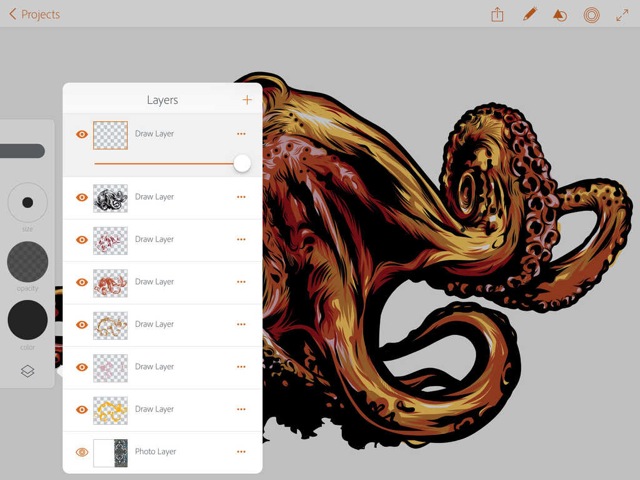Enter fullscreen with the expand arrows icon
The height and width of the screenshot is (480, 640).
(622, 15)
